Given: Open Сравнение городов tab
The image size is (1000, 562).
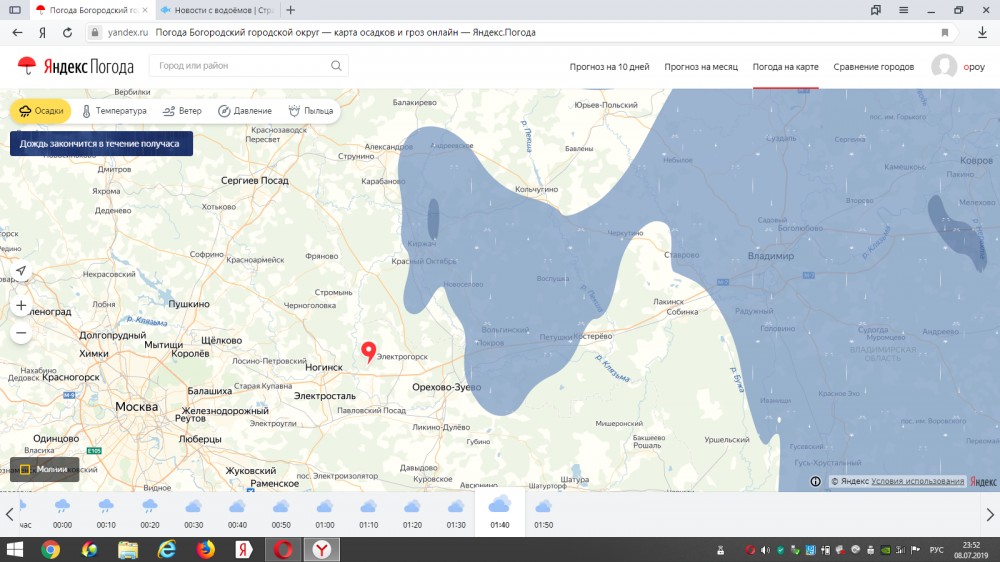Looking at the screenshot, I should (873, 67).
